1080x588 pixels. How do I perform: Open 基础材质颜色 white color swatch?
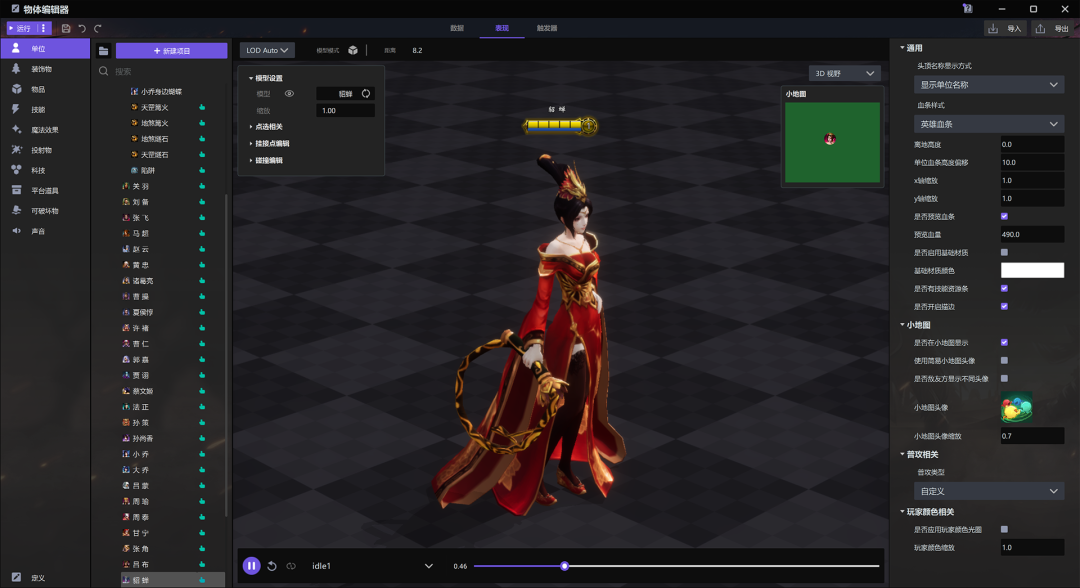click(x=1032, y=271)
